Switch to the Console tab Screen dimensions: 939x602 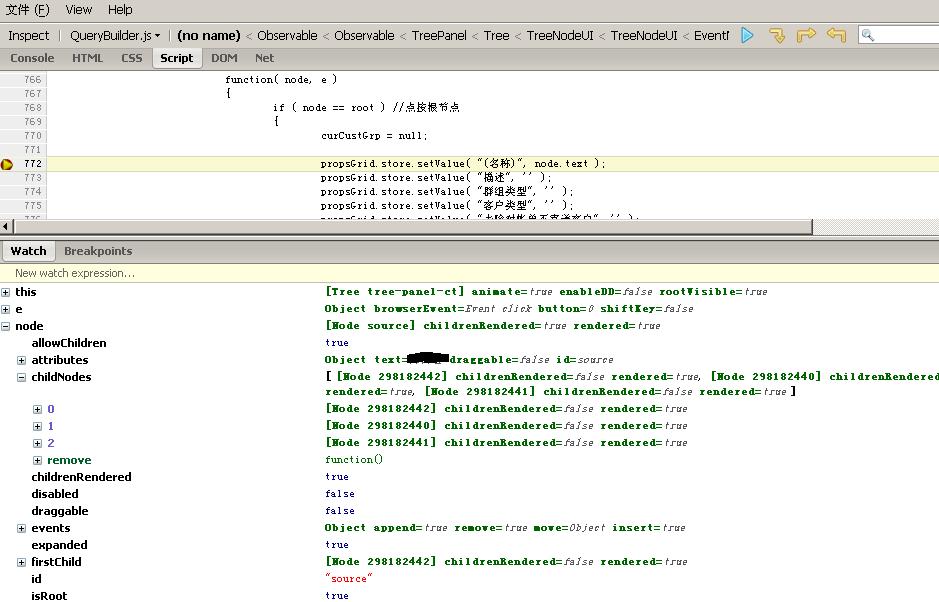point(32,58)
